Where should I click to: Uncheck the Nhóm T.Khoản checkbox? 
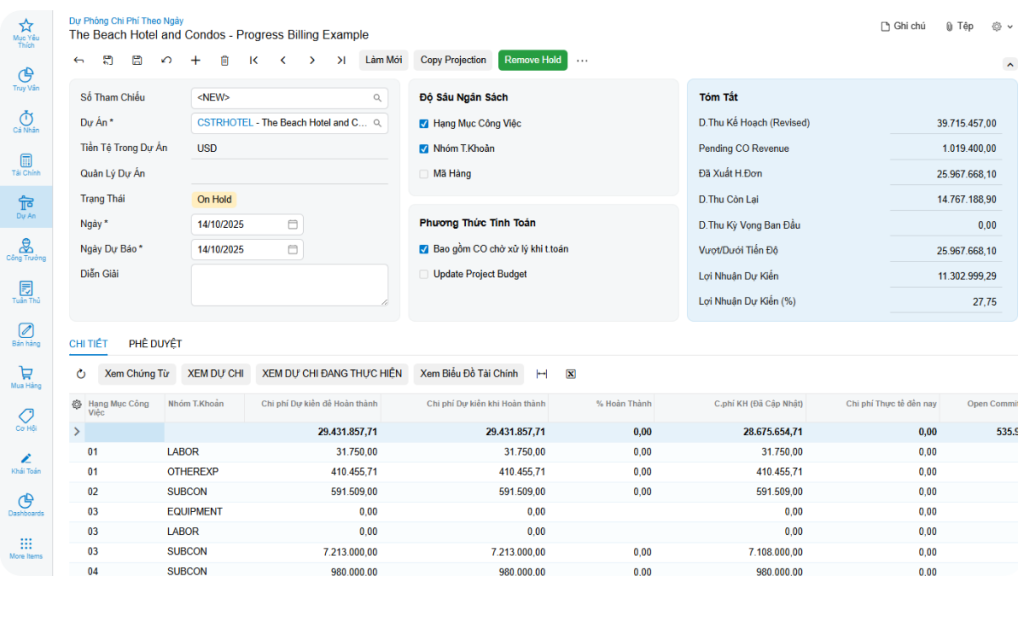click(x=424, y=149)
